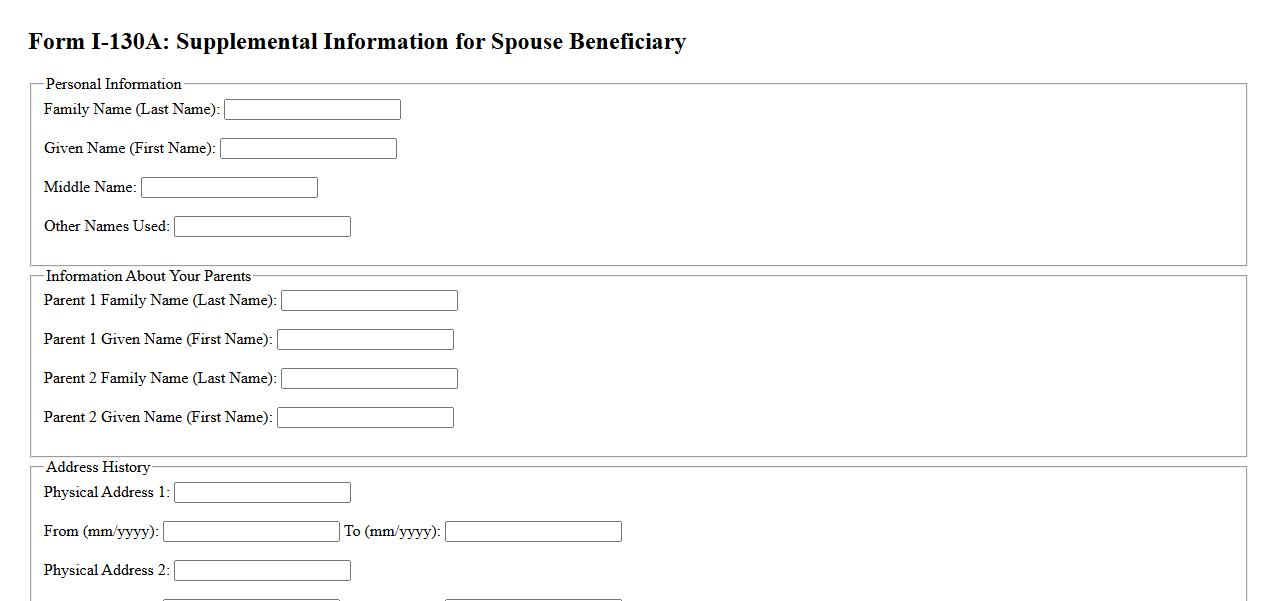Click the Personal Information section legend

114,84
